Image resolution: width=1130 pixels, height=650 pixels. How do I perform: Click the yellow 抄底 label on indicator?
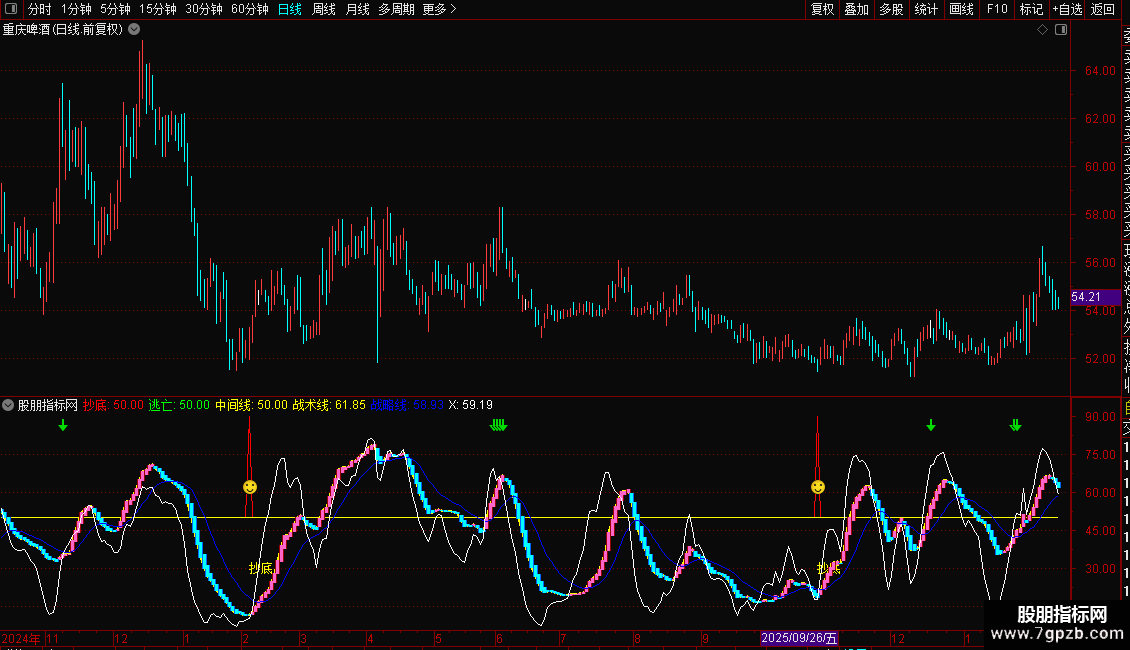(260, 568)
